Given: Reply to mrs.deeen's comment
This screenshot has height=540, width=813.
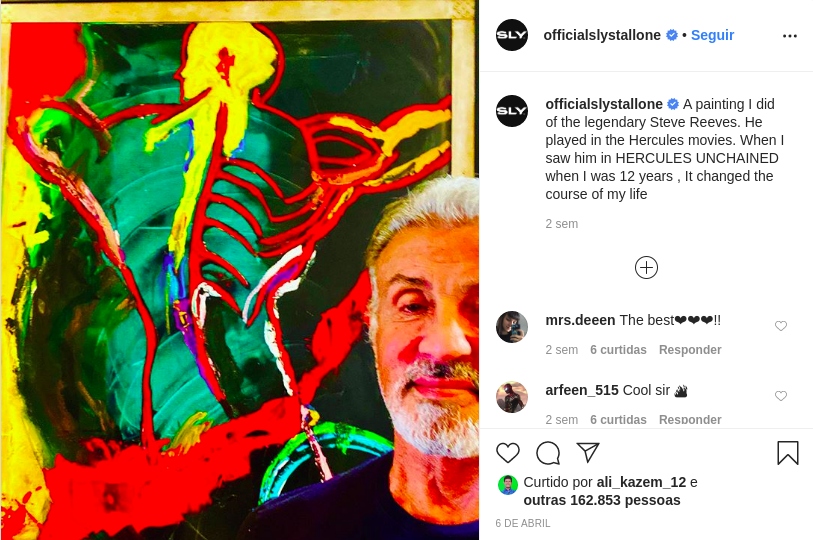Looking at the screenshot, I should coord(690,350).
